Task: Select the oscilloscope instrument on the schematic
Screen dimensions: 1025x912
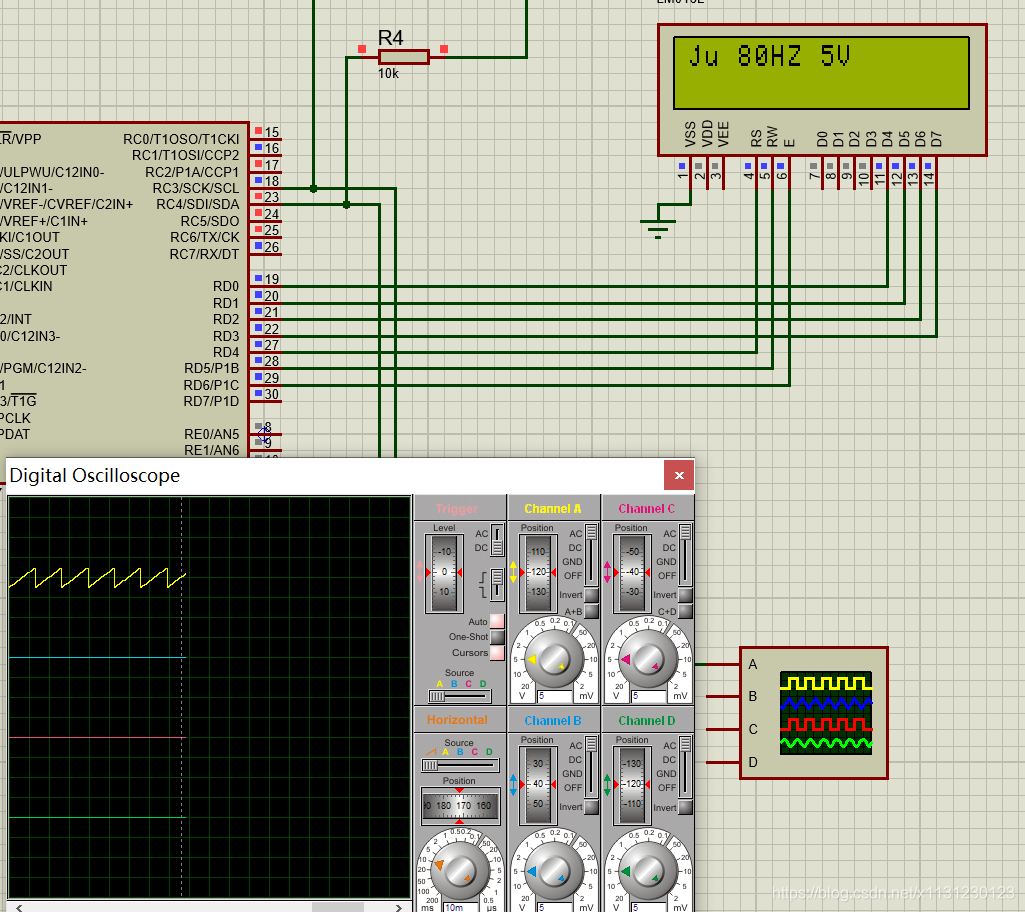Action: (814, 713)
